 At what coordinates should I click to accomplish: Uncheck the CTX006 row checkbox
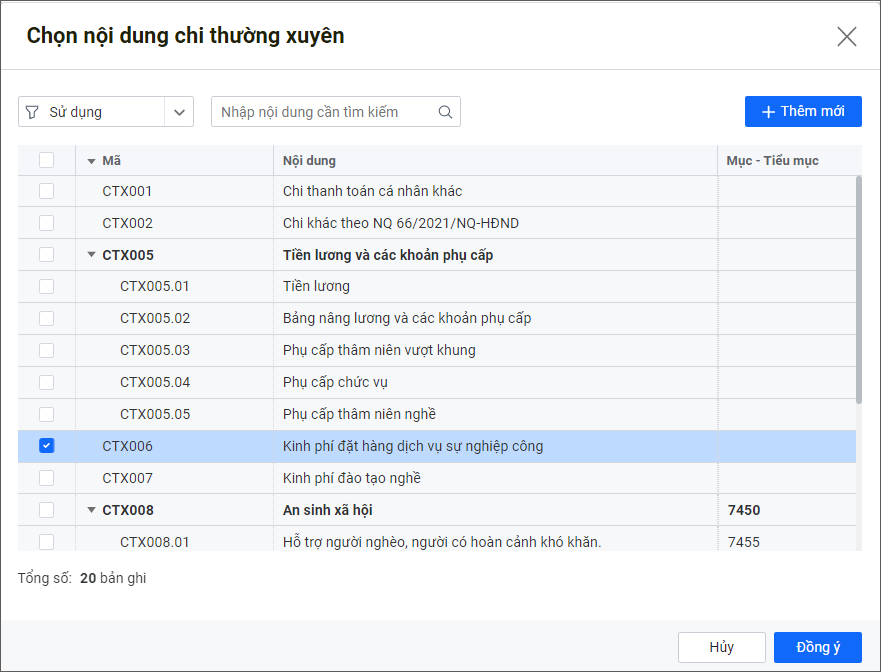pos(46,446)
